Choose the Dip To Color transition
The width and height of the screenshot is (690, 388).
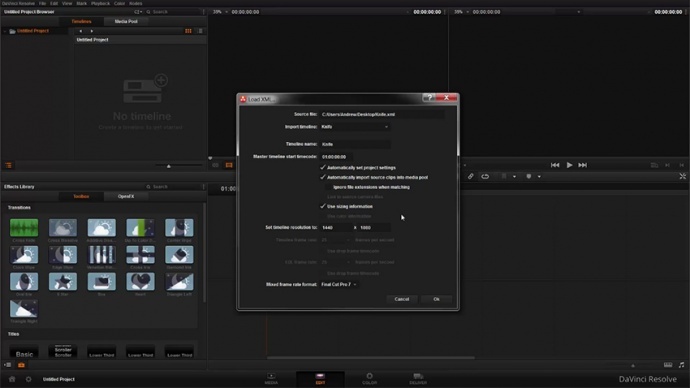140,227
